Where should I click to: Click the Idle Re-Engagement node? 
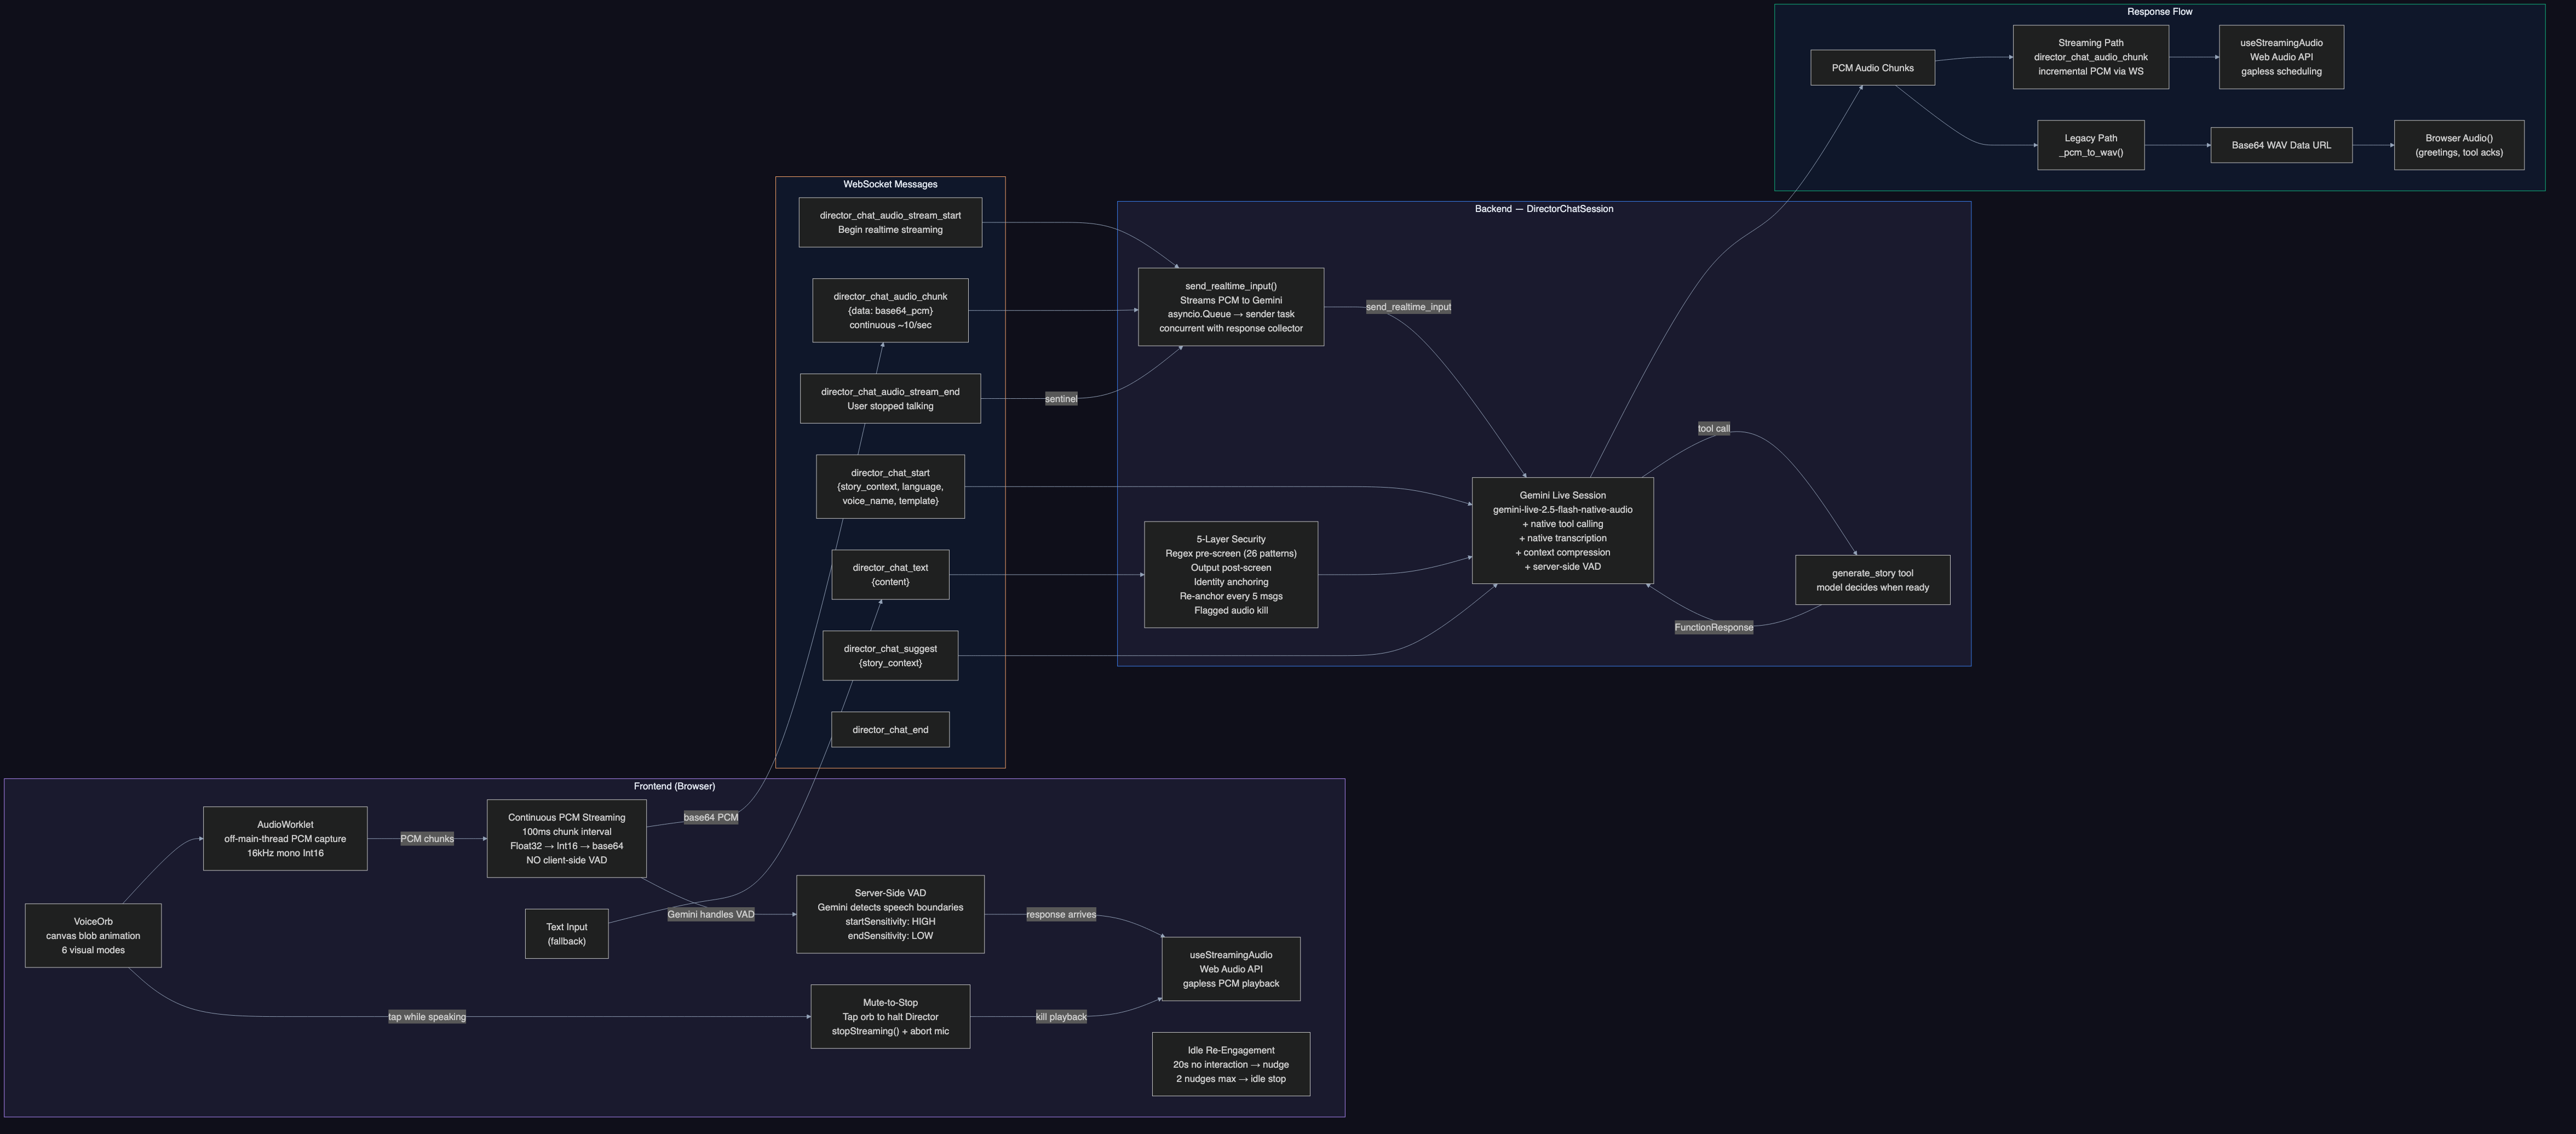point(1231,1064)
